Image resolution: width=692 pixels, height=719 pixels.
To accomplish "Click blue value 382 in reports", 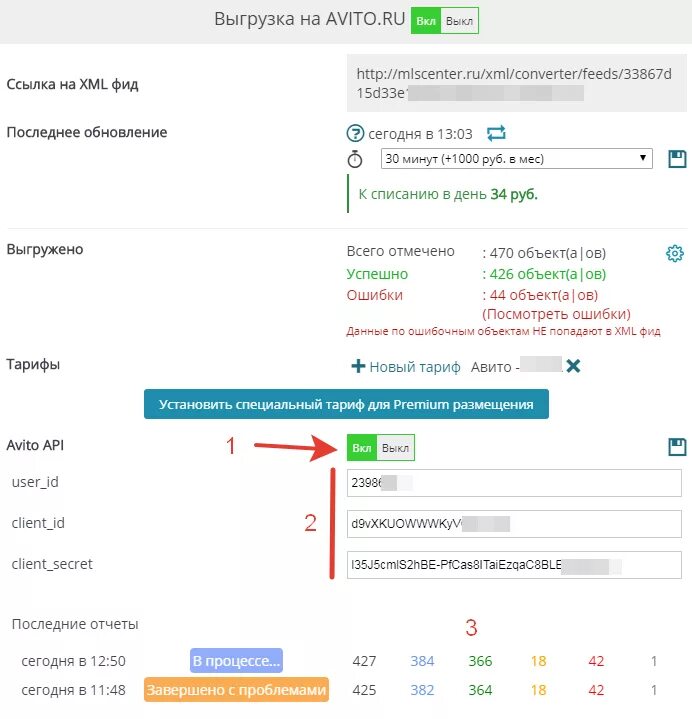I will (422, 690).
